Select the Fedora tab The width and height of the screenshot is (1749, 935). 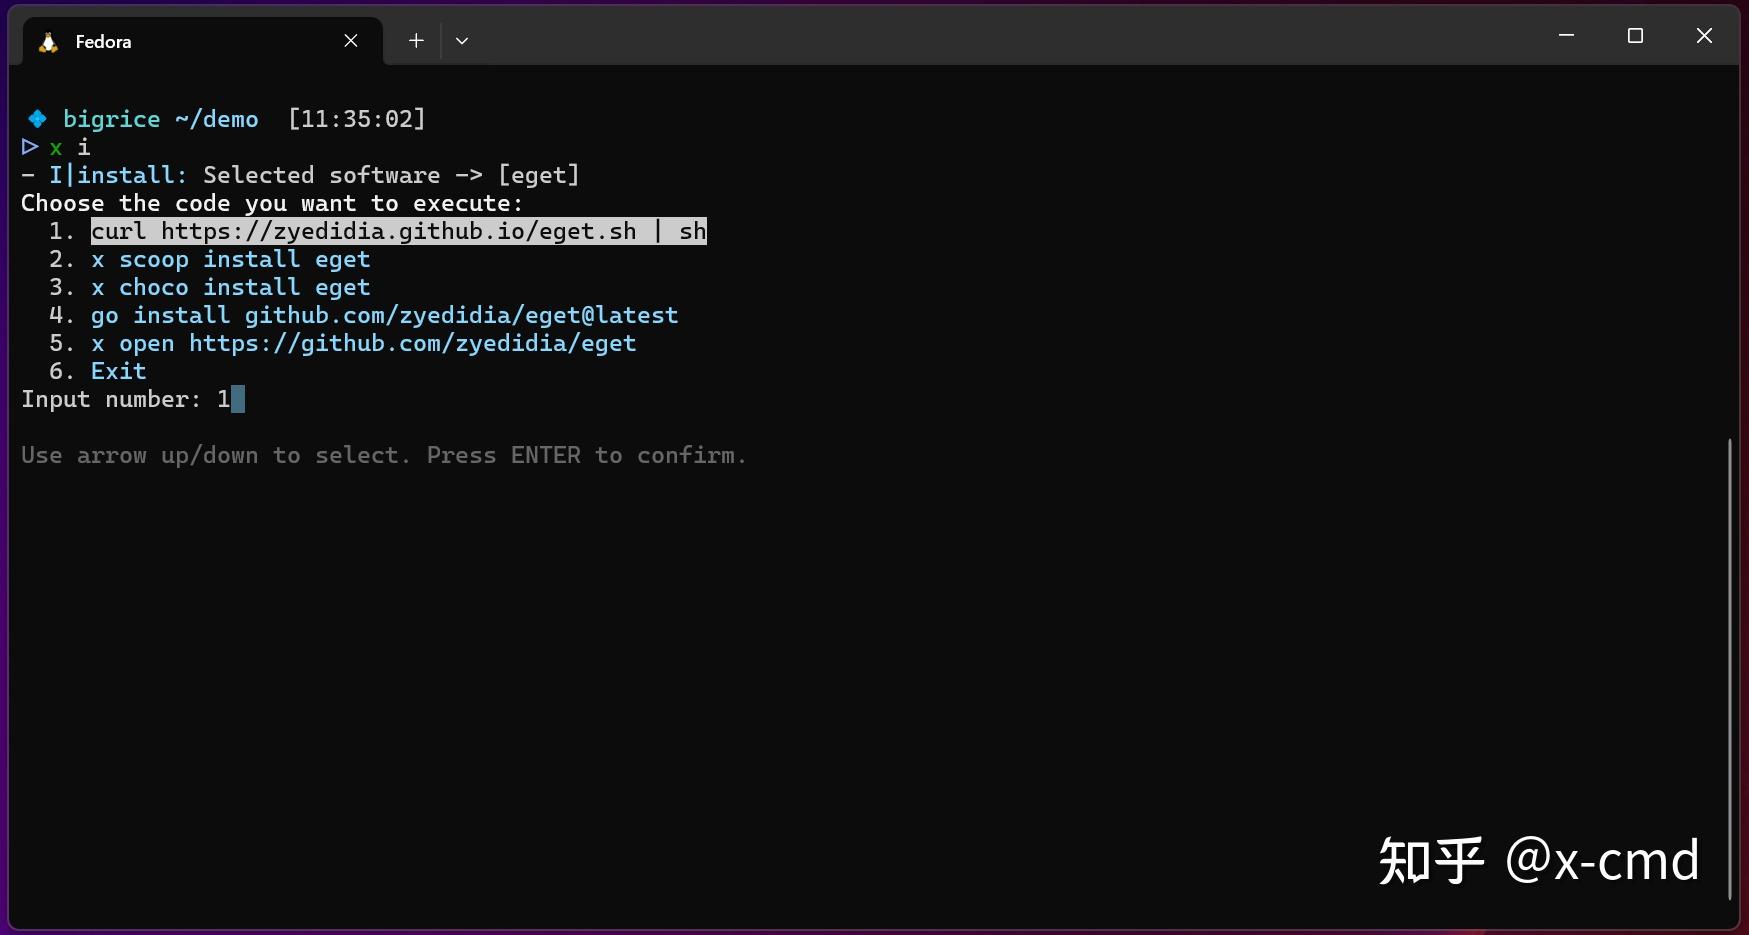[x=202, y=41]
